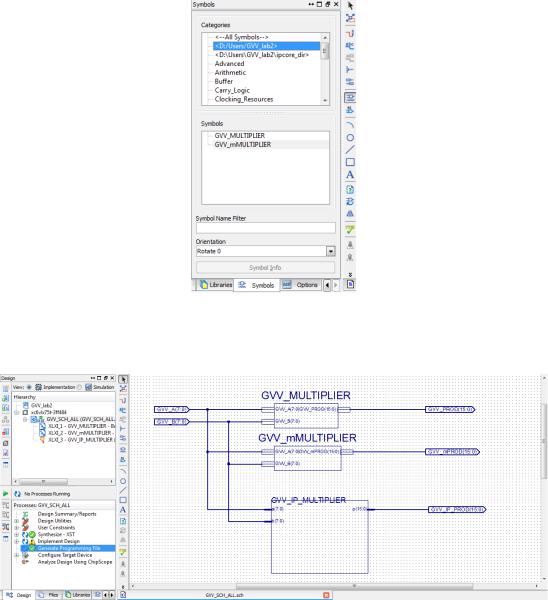Select the Carry_Logic category
Image resolution: width=548 pixels, height=600 pixels.
point(232,90)
